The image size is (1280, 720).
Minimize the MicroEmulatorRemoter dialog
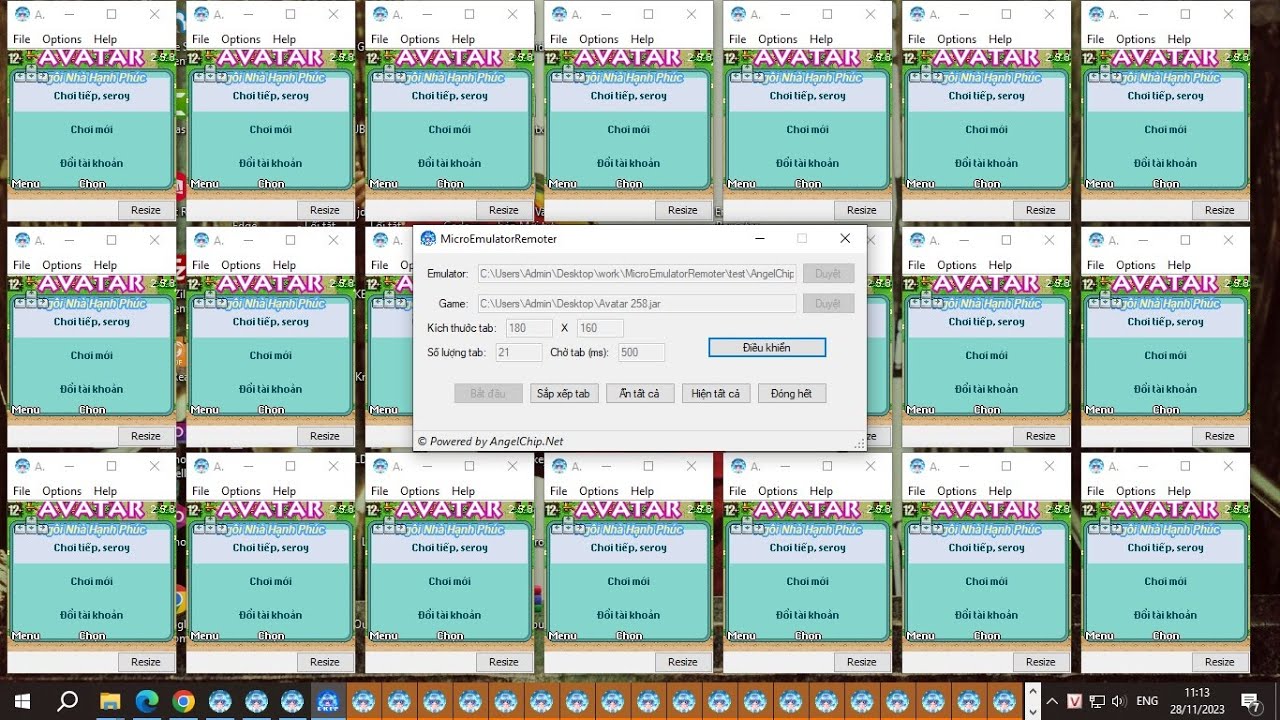[x=761, y=239]
